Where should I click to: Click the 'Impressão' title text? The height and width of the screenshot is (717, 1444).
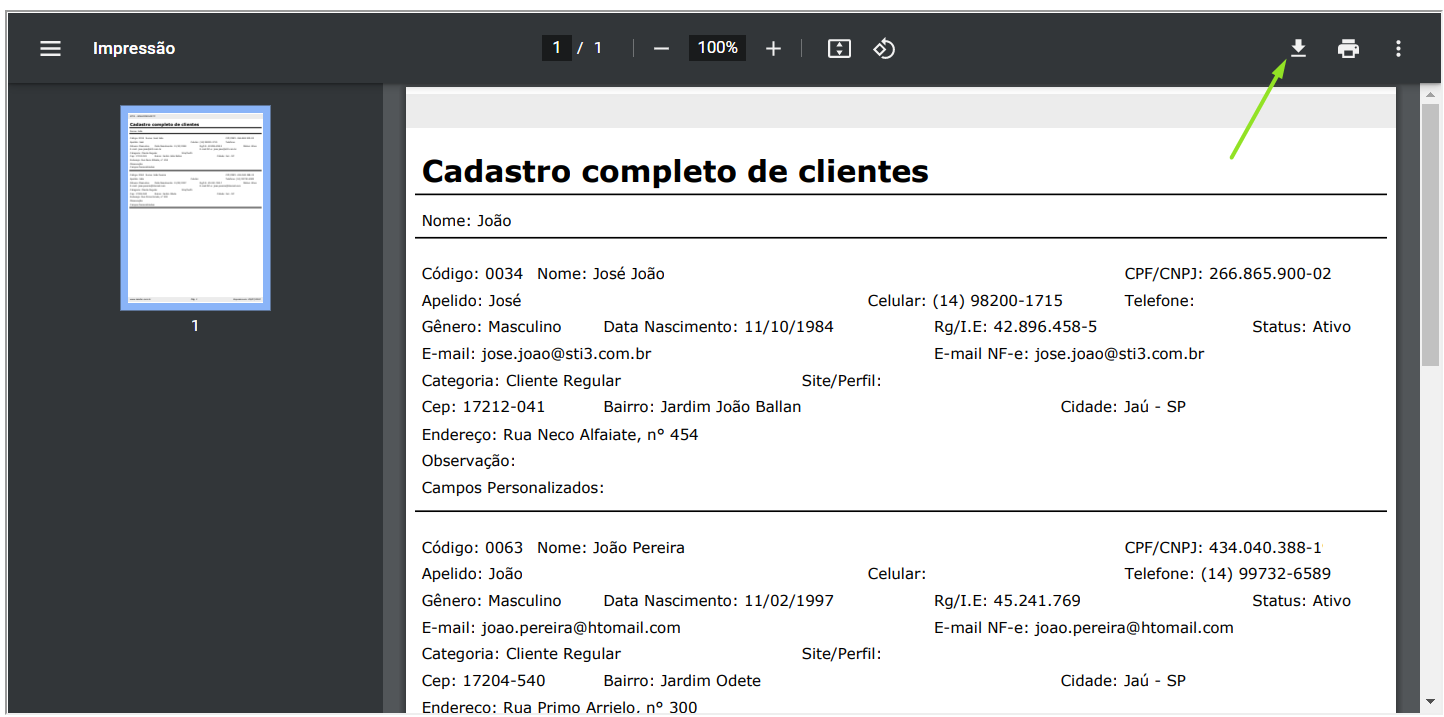(134, 48)
